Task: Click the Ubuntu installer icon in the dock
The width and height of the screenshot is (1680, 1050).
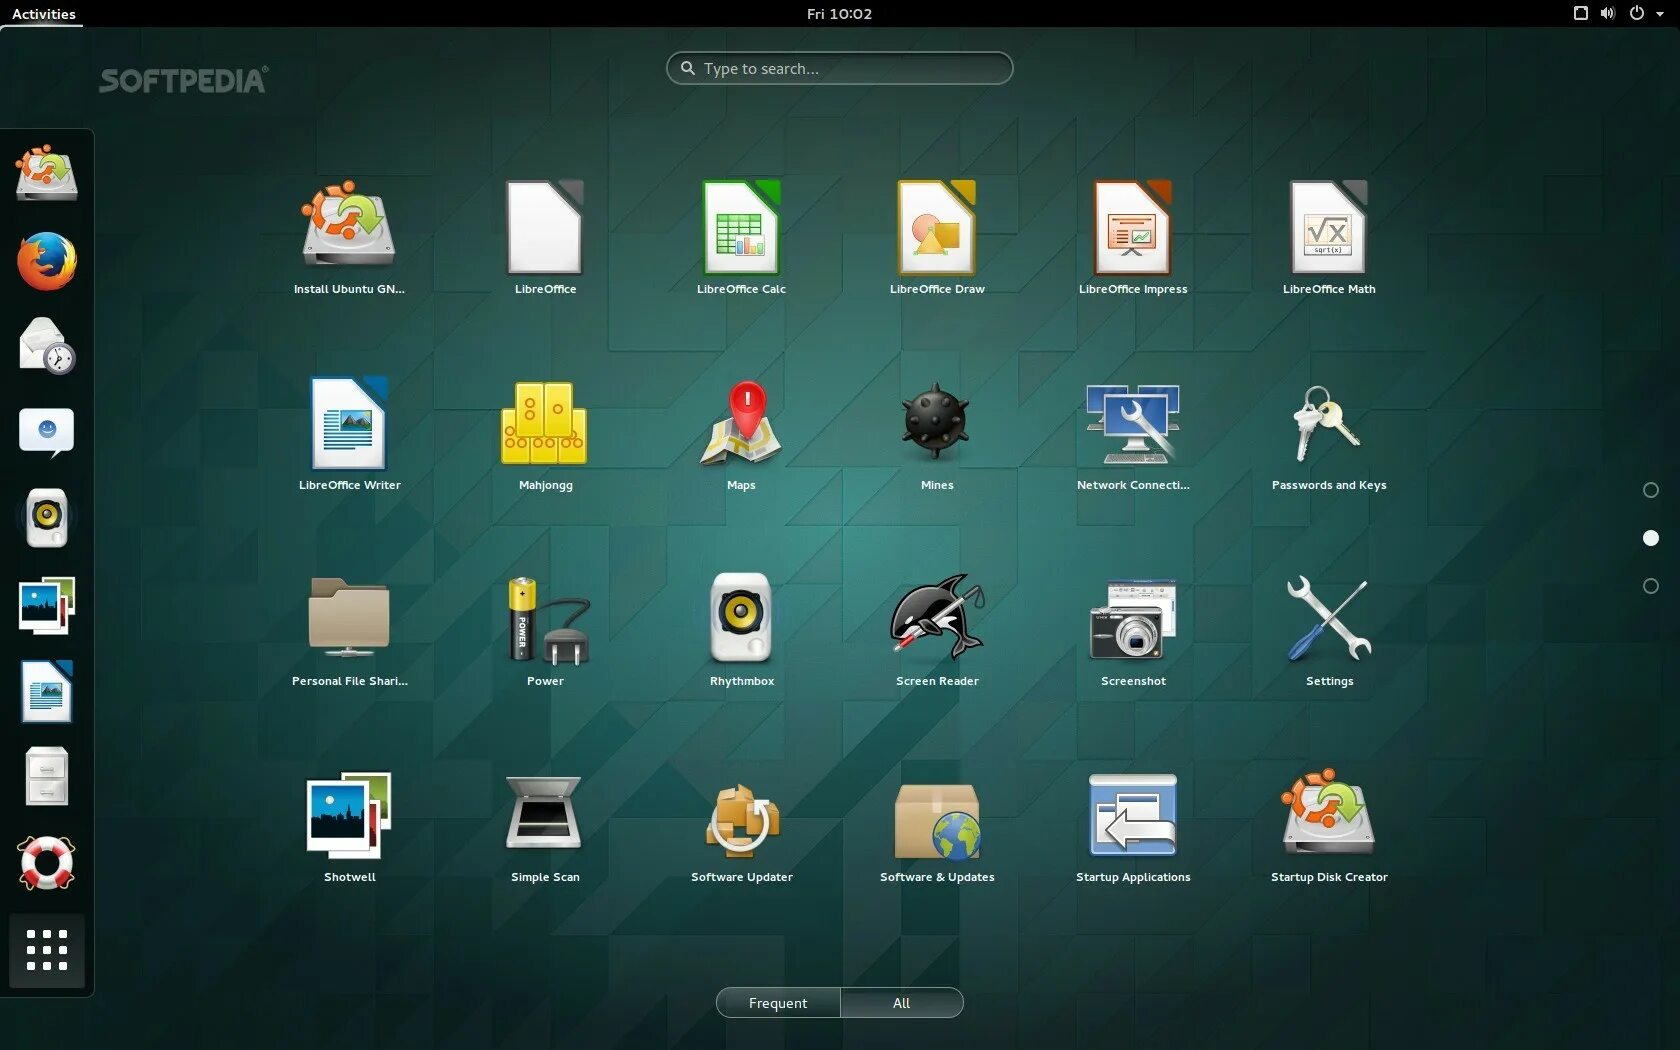Action: click(x=46, y=173)
